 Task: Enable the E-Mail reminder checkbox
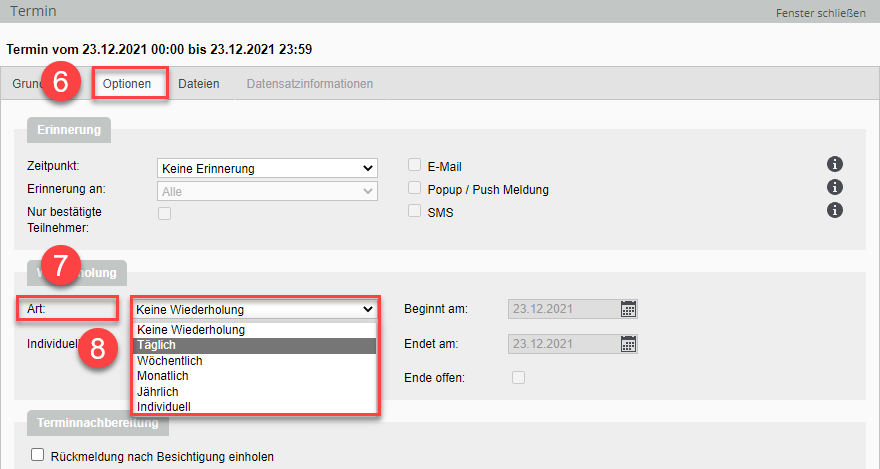click(x=415, y=166)
